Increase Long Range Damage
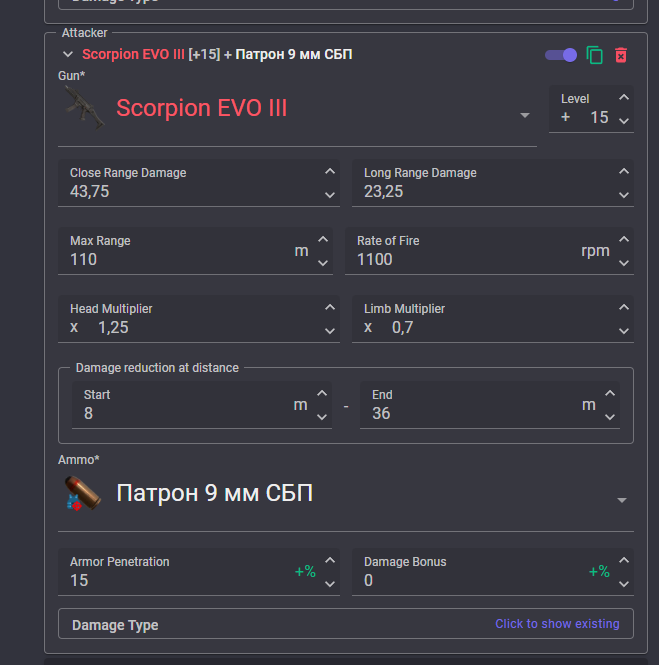The width and height of the screenshot is (659, 665). pyautogui.click(x=624, y=171)
